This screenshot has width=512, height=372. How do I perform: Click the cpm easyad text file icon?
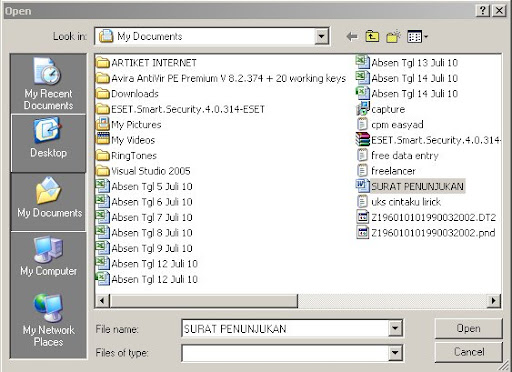coord(362,124)
